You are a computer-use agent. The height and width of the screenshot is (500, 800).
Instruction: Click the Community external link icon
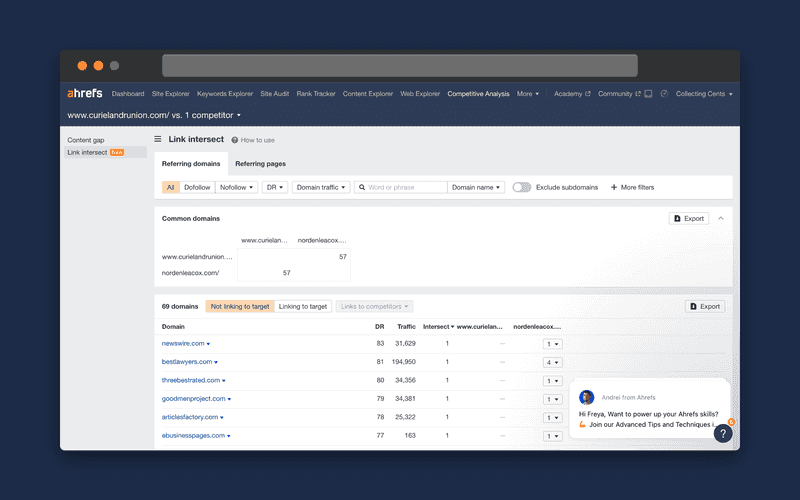point(638,94)
